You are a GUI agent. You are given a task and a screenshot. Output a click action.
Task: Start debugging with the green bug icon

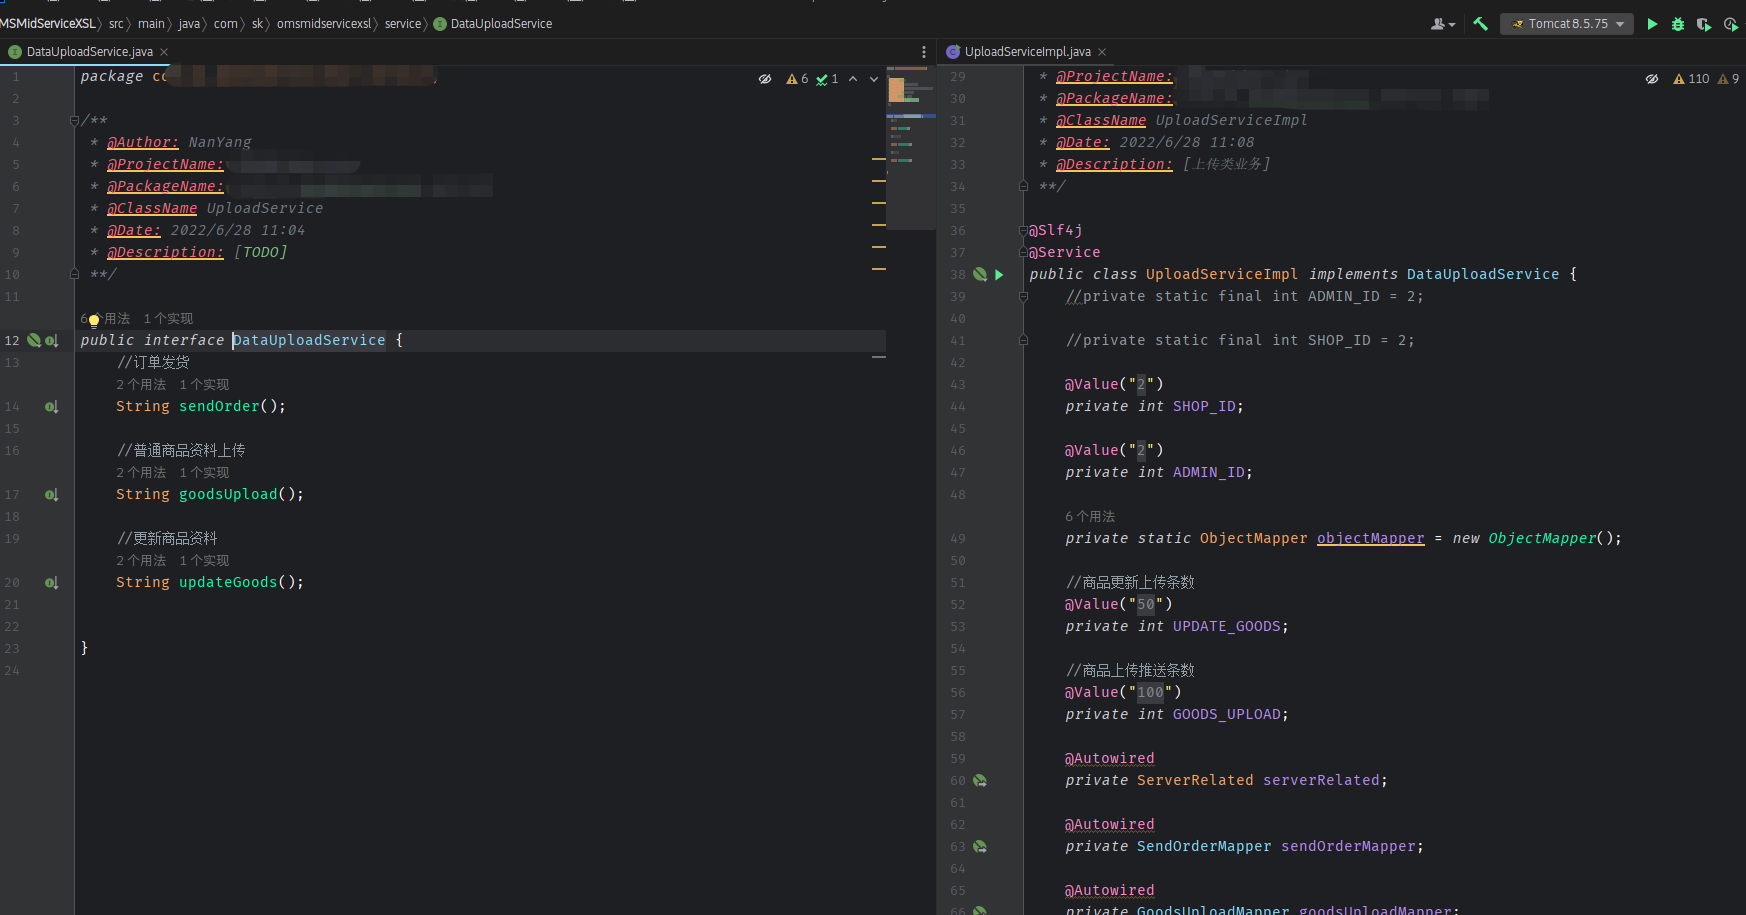(x=1678, y=24)
